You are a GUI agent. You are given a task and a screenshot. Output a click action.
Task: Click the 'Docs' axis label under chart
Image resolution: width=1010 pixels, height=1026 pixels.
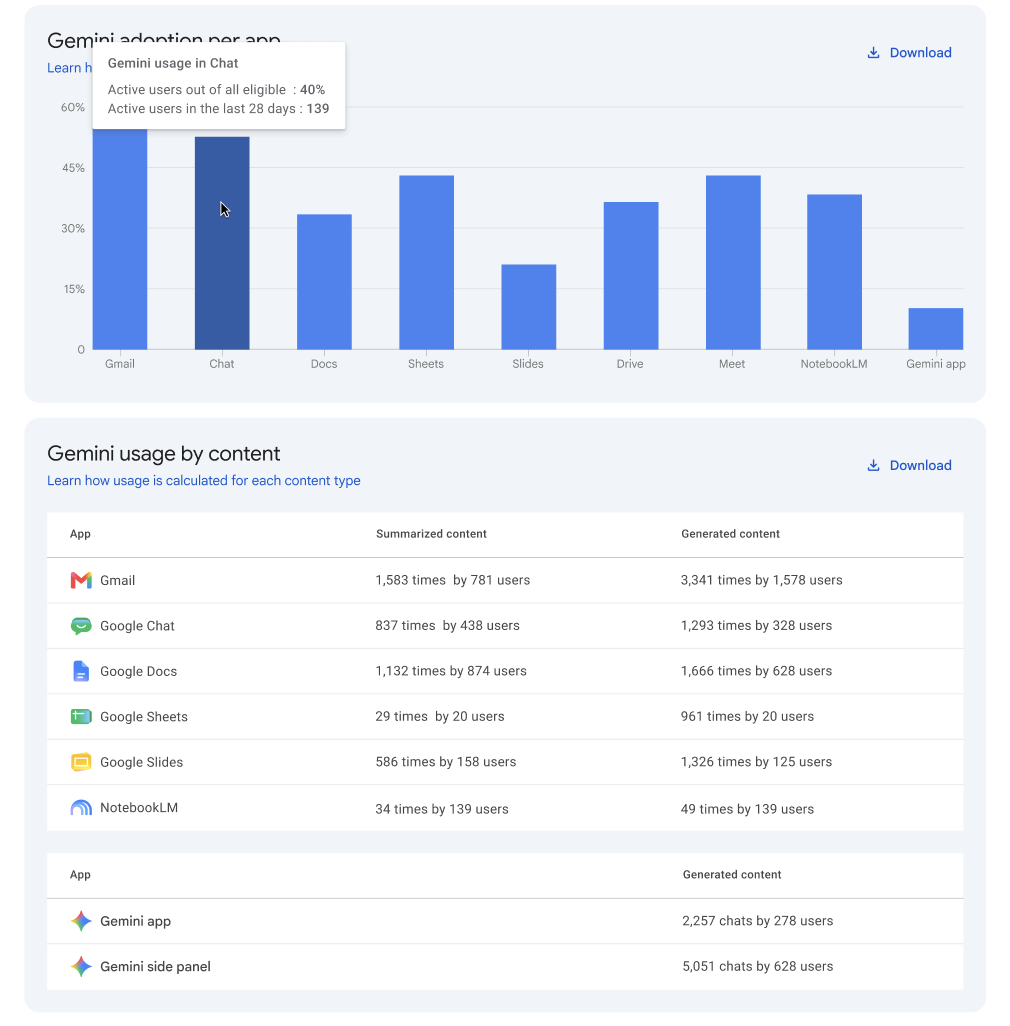324,364
